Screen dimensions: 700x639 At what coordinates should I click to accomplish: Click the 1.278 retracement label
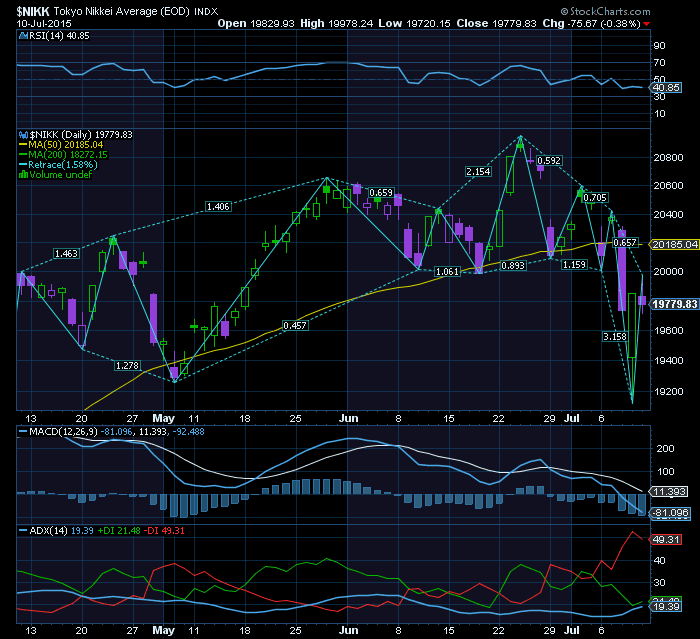pyautogui.click(x=127, y=365)
